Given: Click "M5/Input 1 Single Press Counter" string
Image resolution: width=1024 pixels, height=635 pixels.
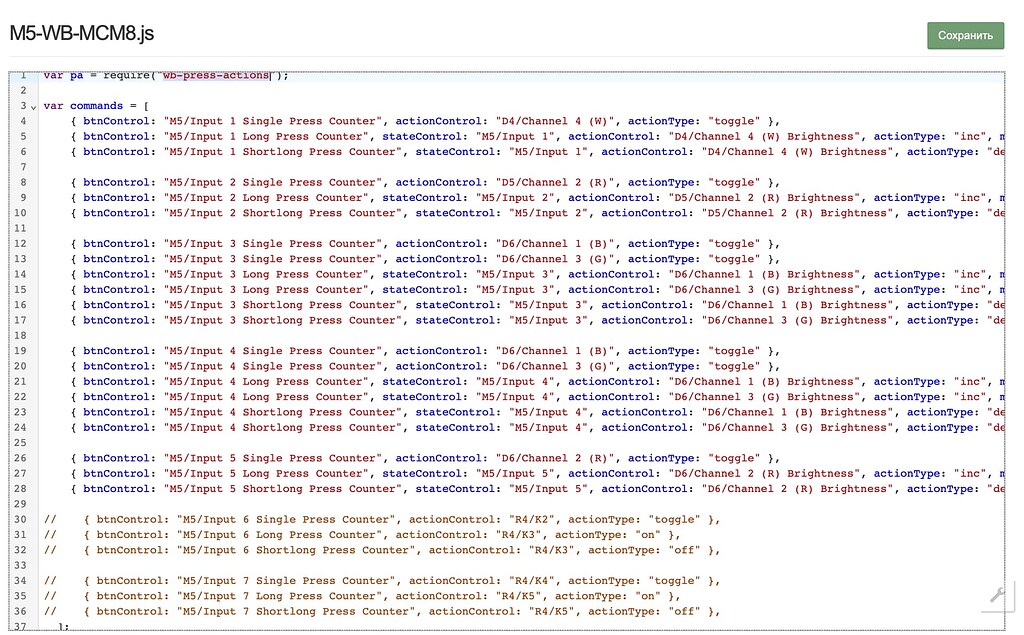Looking at the screenshot, I should (273, 121).
